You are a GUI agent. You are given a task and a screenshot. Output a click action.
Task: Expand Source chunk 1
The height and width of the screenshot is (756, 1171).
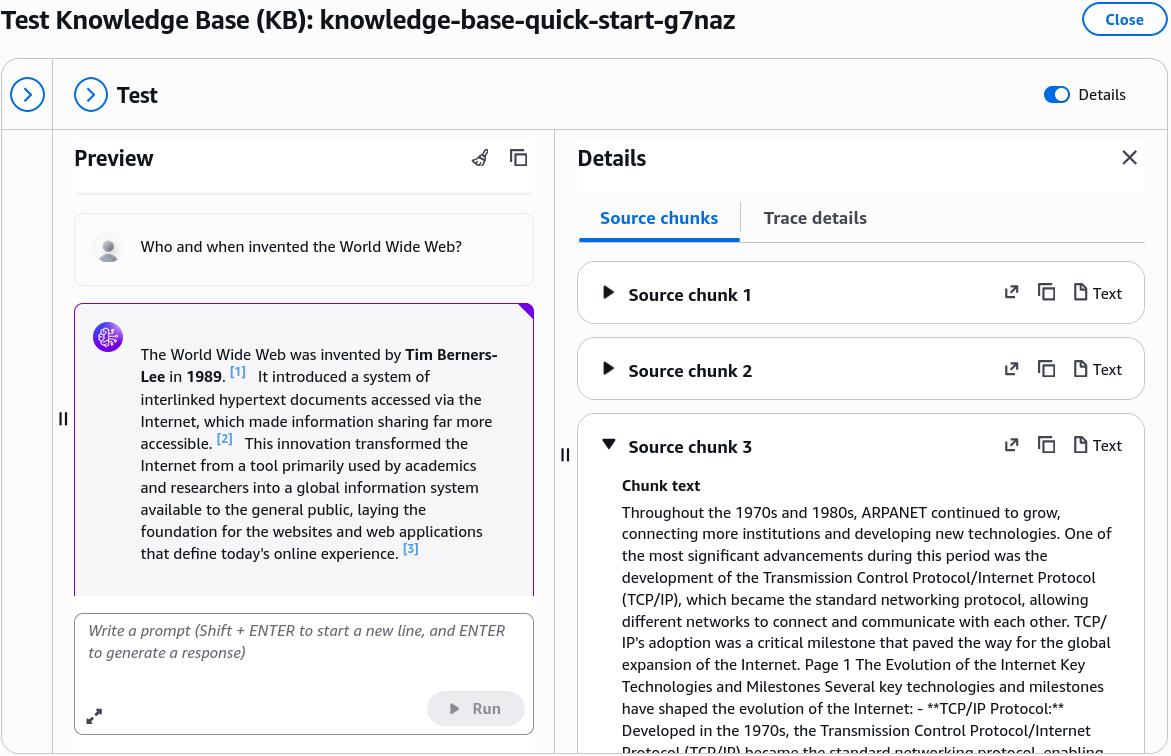point(608,293)
